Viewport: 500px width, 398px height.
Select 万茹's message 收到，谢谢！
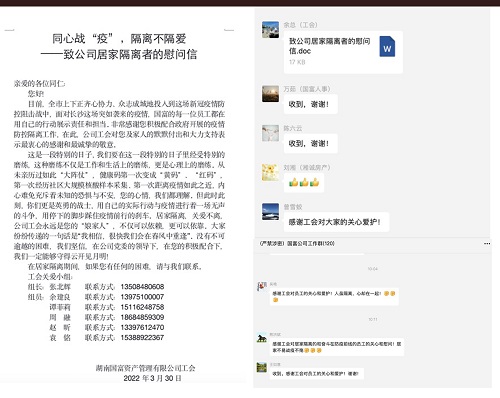click(311, 104)
